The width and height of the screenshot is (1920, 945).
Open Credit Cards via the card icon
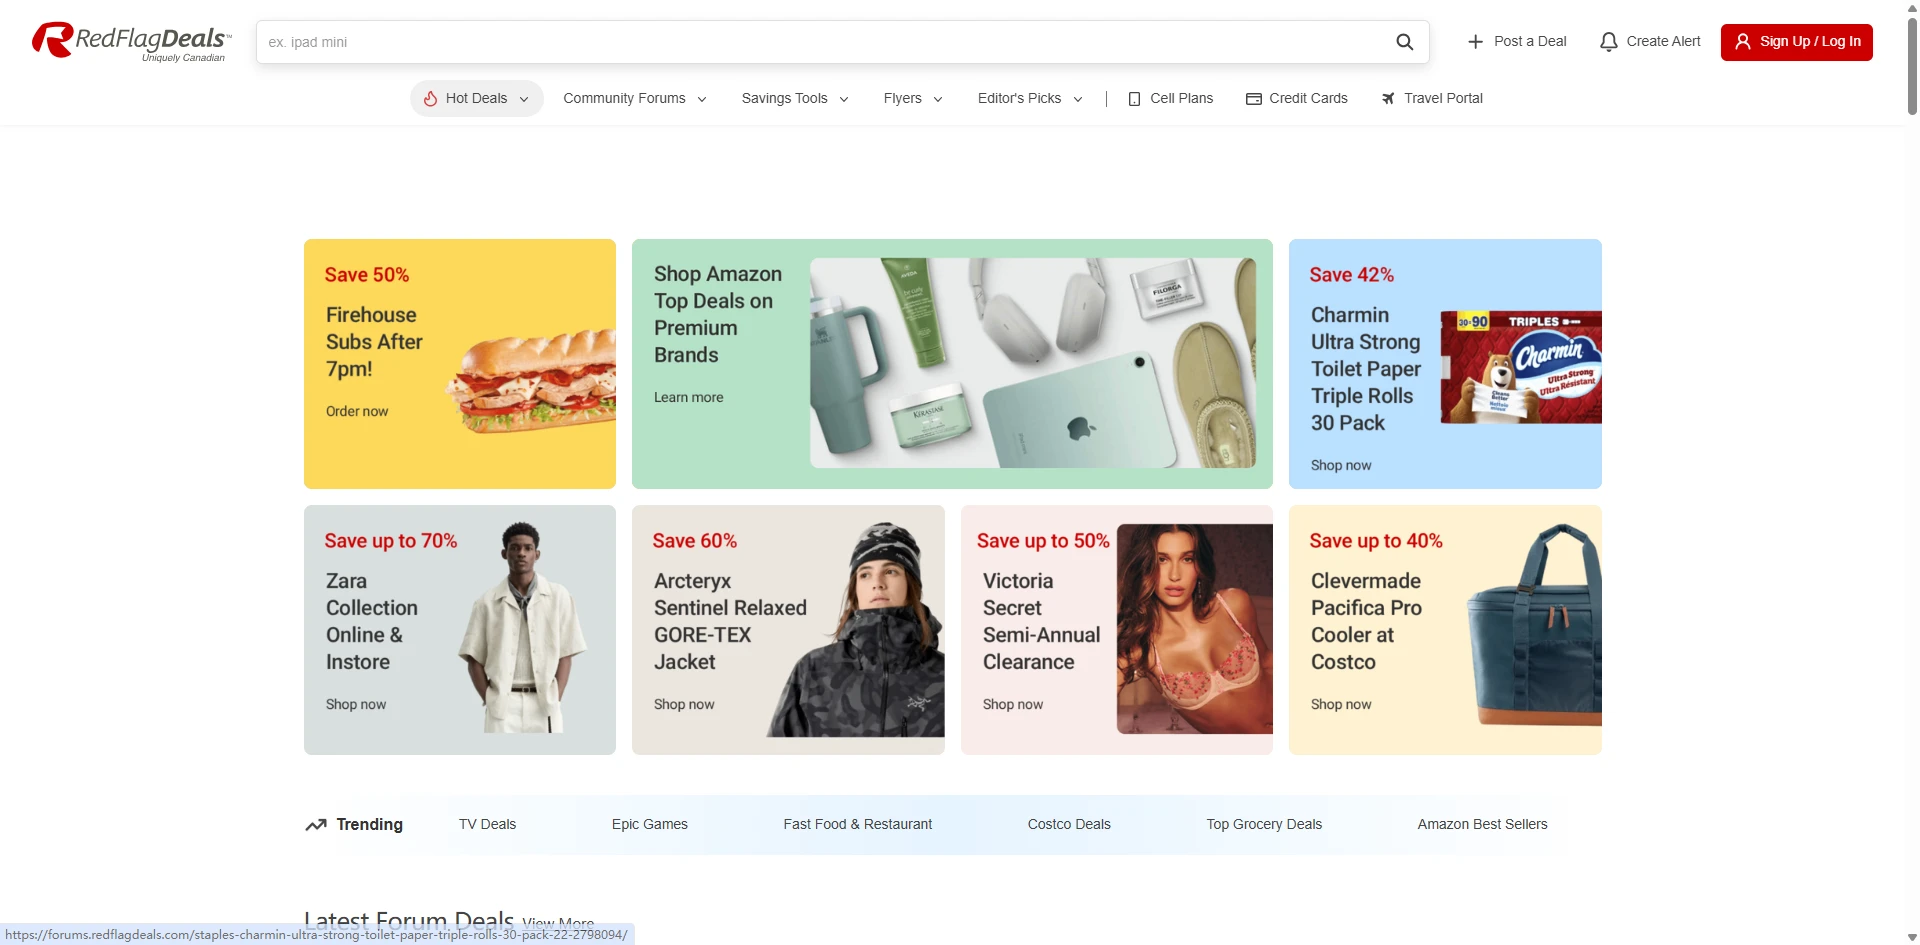coord(1253,99)
